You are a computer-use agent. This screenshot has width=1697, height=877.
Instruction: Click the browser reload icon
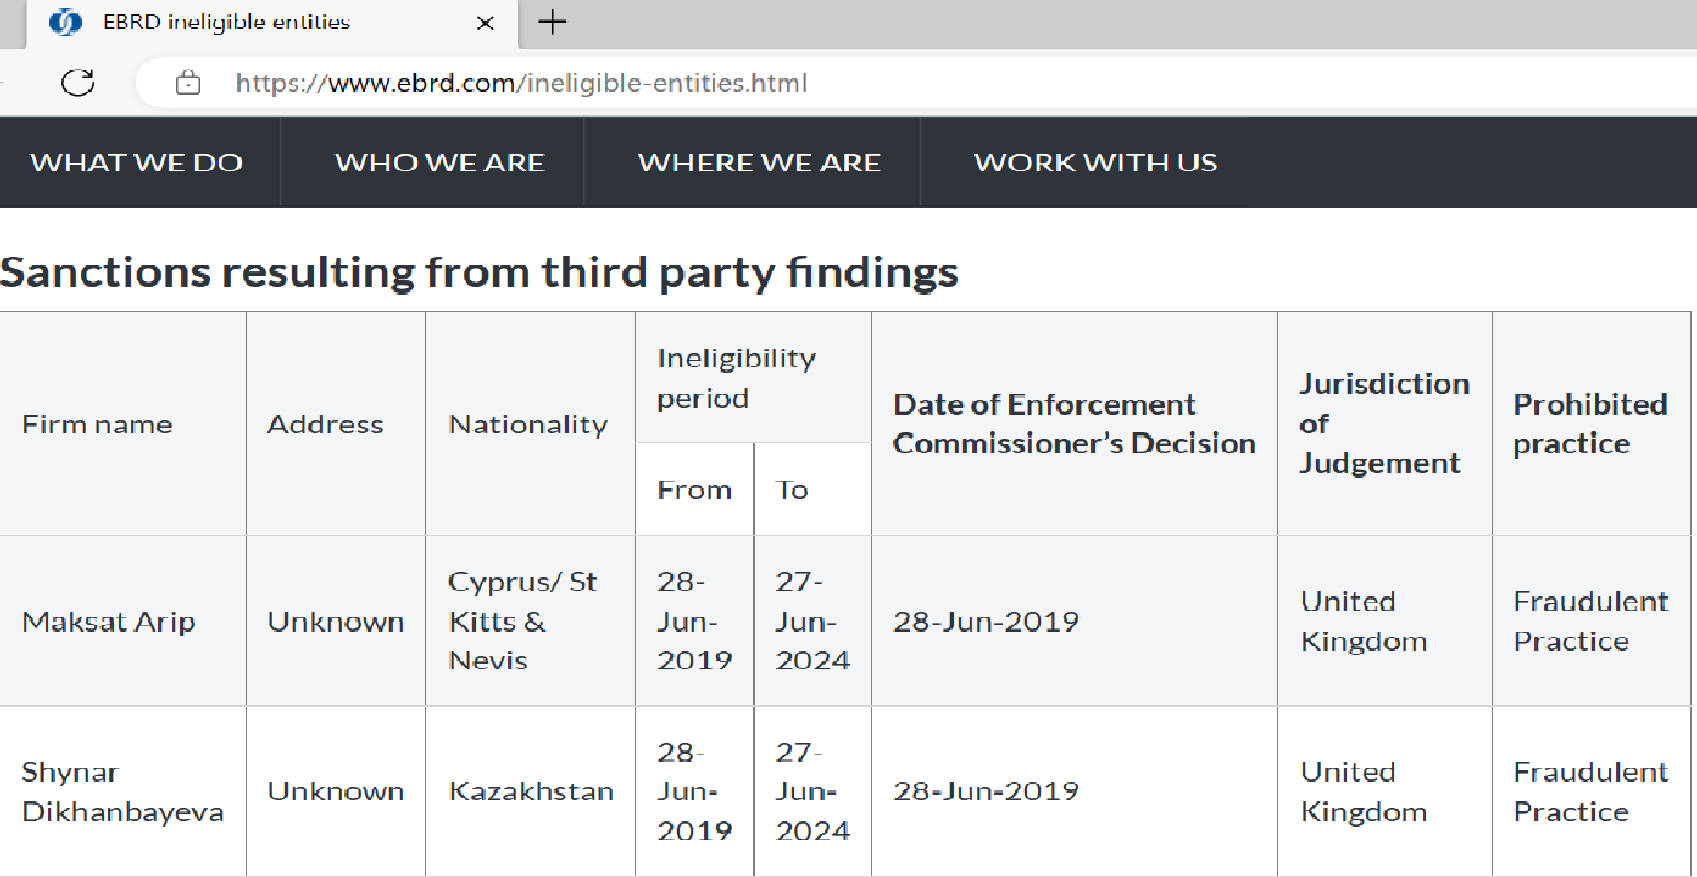point(78,83)
